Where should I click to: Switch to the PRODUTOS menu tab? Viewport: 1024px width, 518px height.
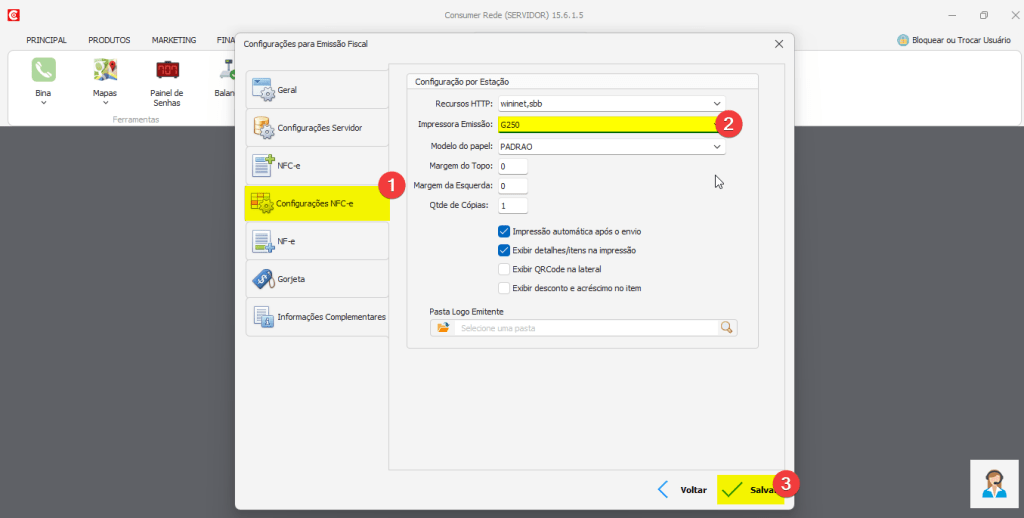click(x=109, y=40)
